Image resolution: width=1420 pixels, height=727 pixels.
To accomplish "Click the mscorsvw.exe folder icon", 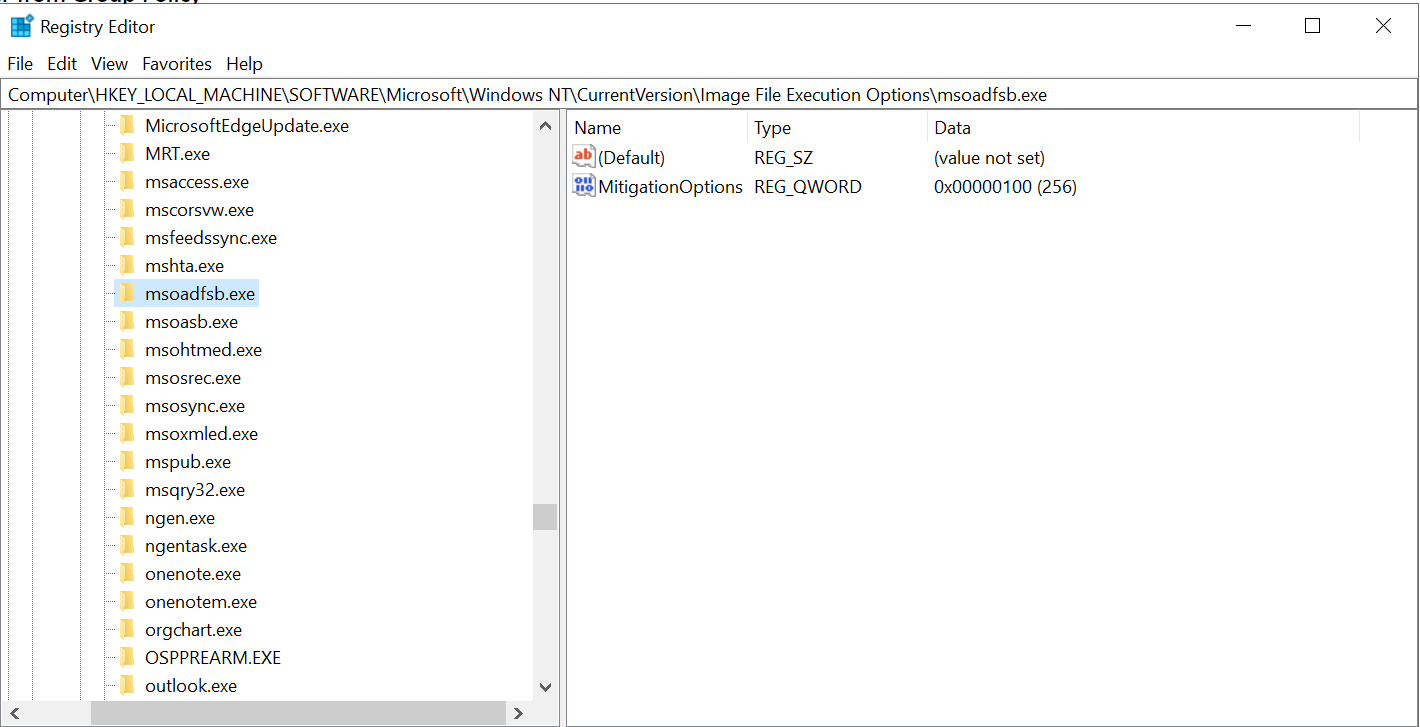I will [x=127, y=210].
